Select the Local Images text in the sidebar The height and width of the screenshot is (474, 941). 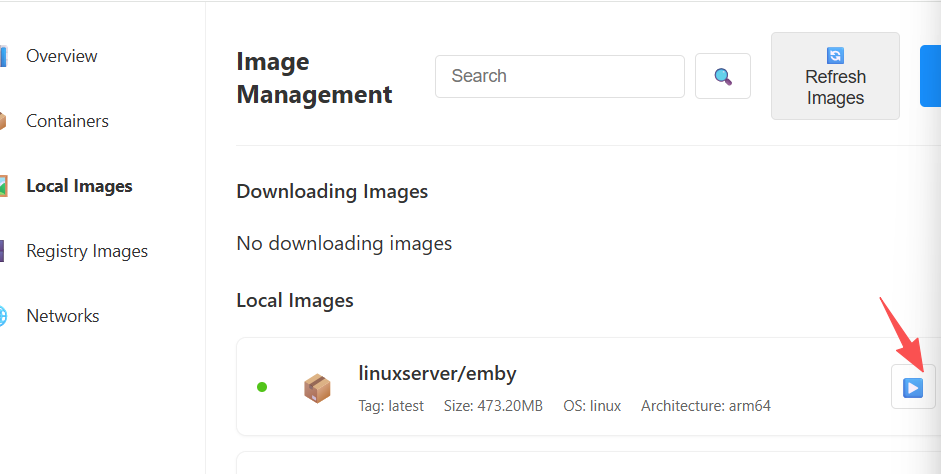click(x=79, y=186)
